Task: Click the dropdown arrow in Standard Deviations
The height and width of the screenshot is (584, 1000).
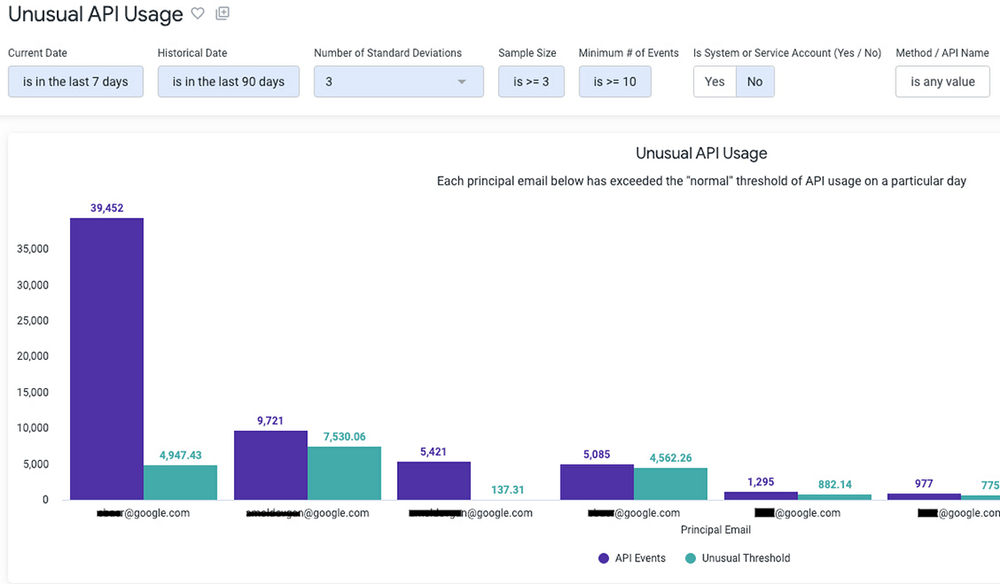Action: coord(462,82)
